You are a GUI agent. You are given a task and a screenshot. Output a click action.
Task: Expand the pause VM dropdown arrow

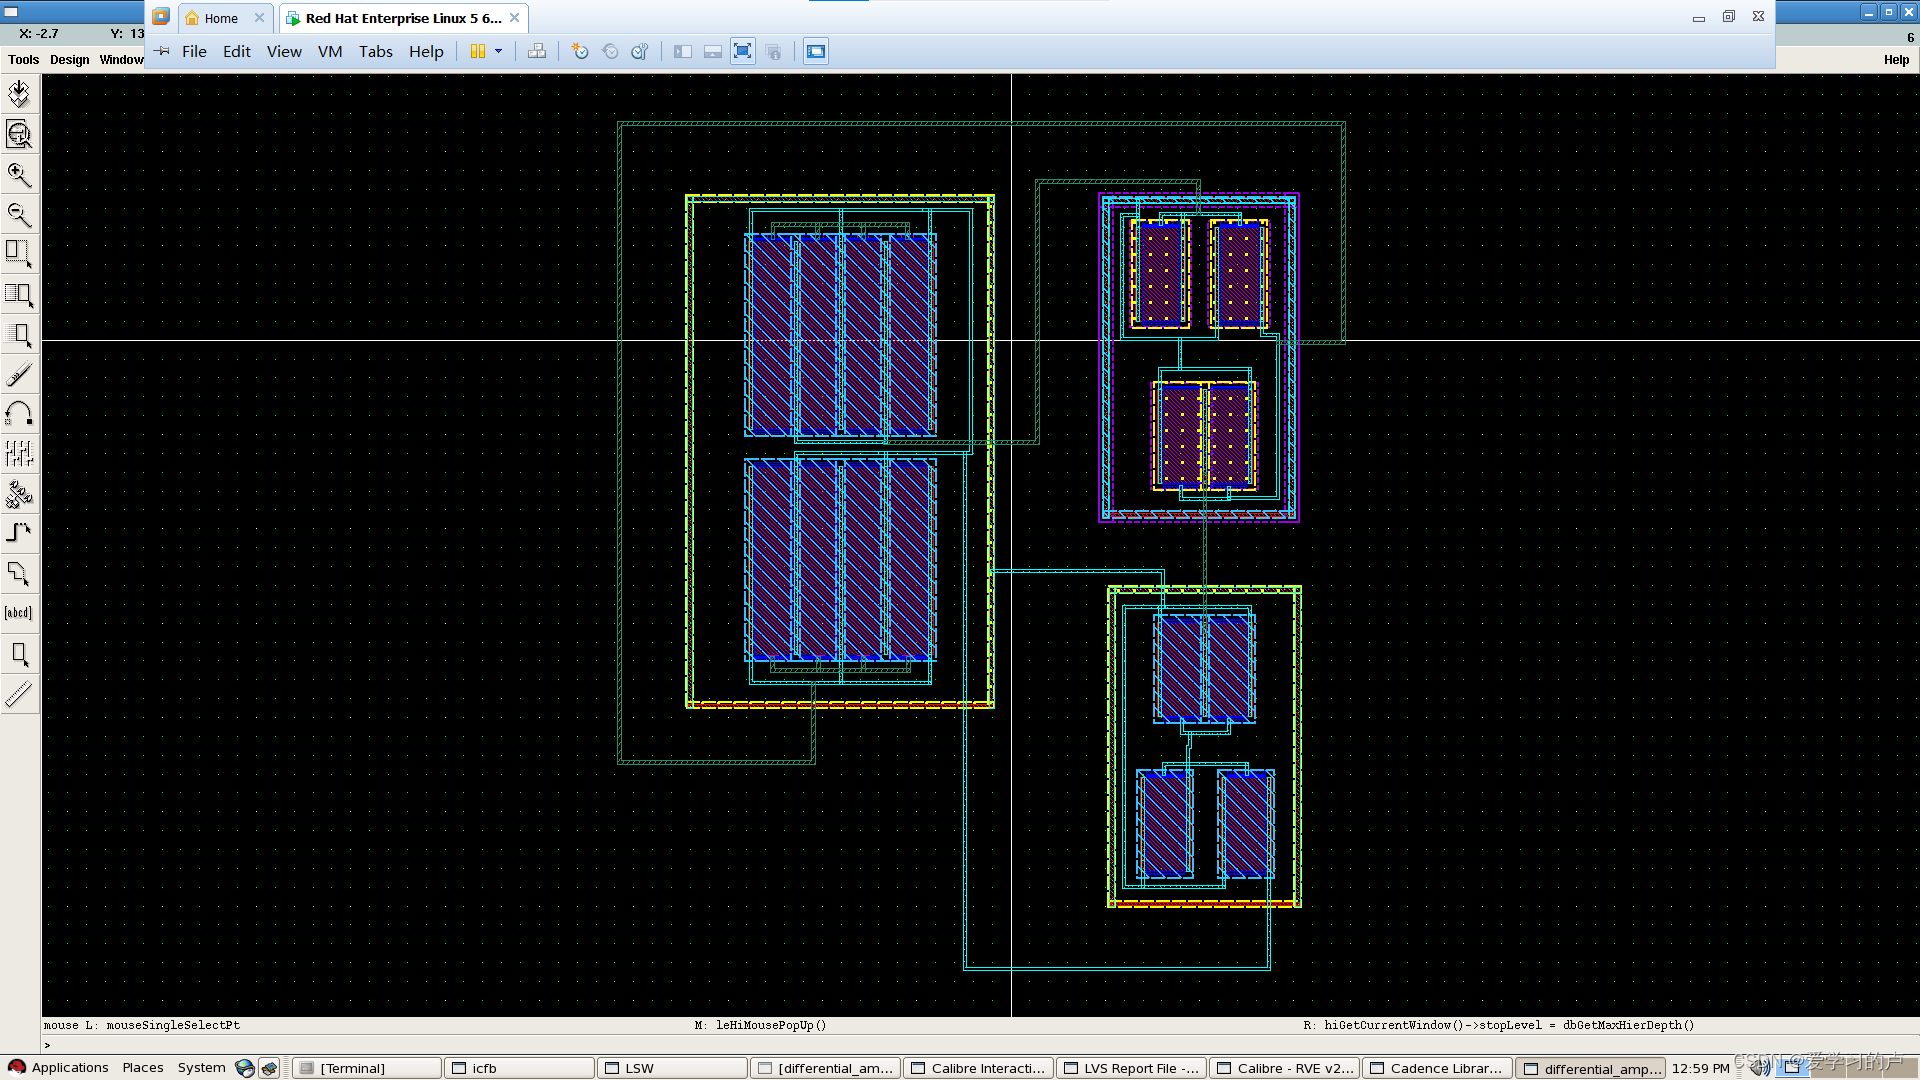[498, 51]
